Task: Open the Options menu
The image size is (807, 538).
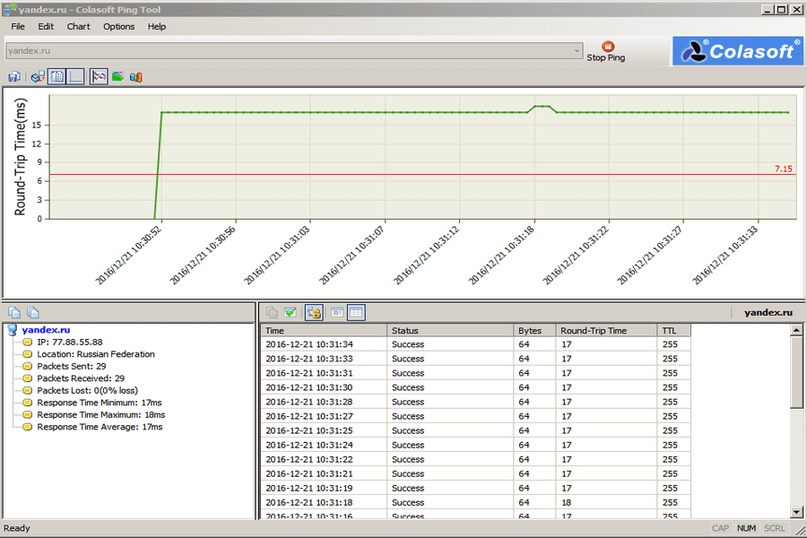Action: (x=118, y=26)
